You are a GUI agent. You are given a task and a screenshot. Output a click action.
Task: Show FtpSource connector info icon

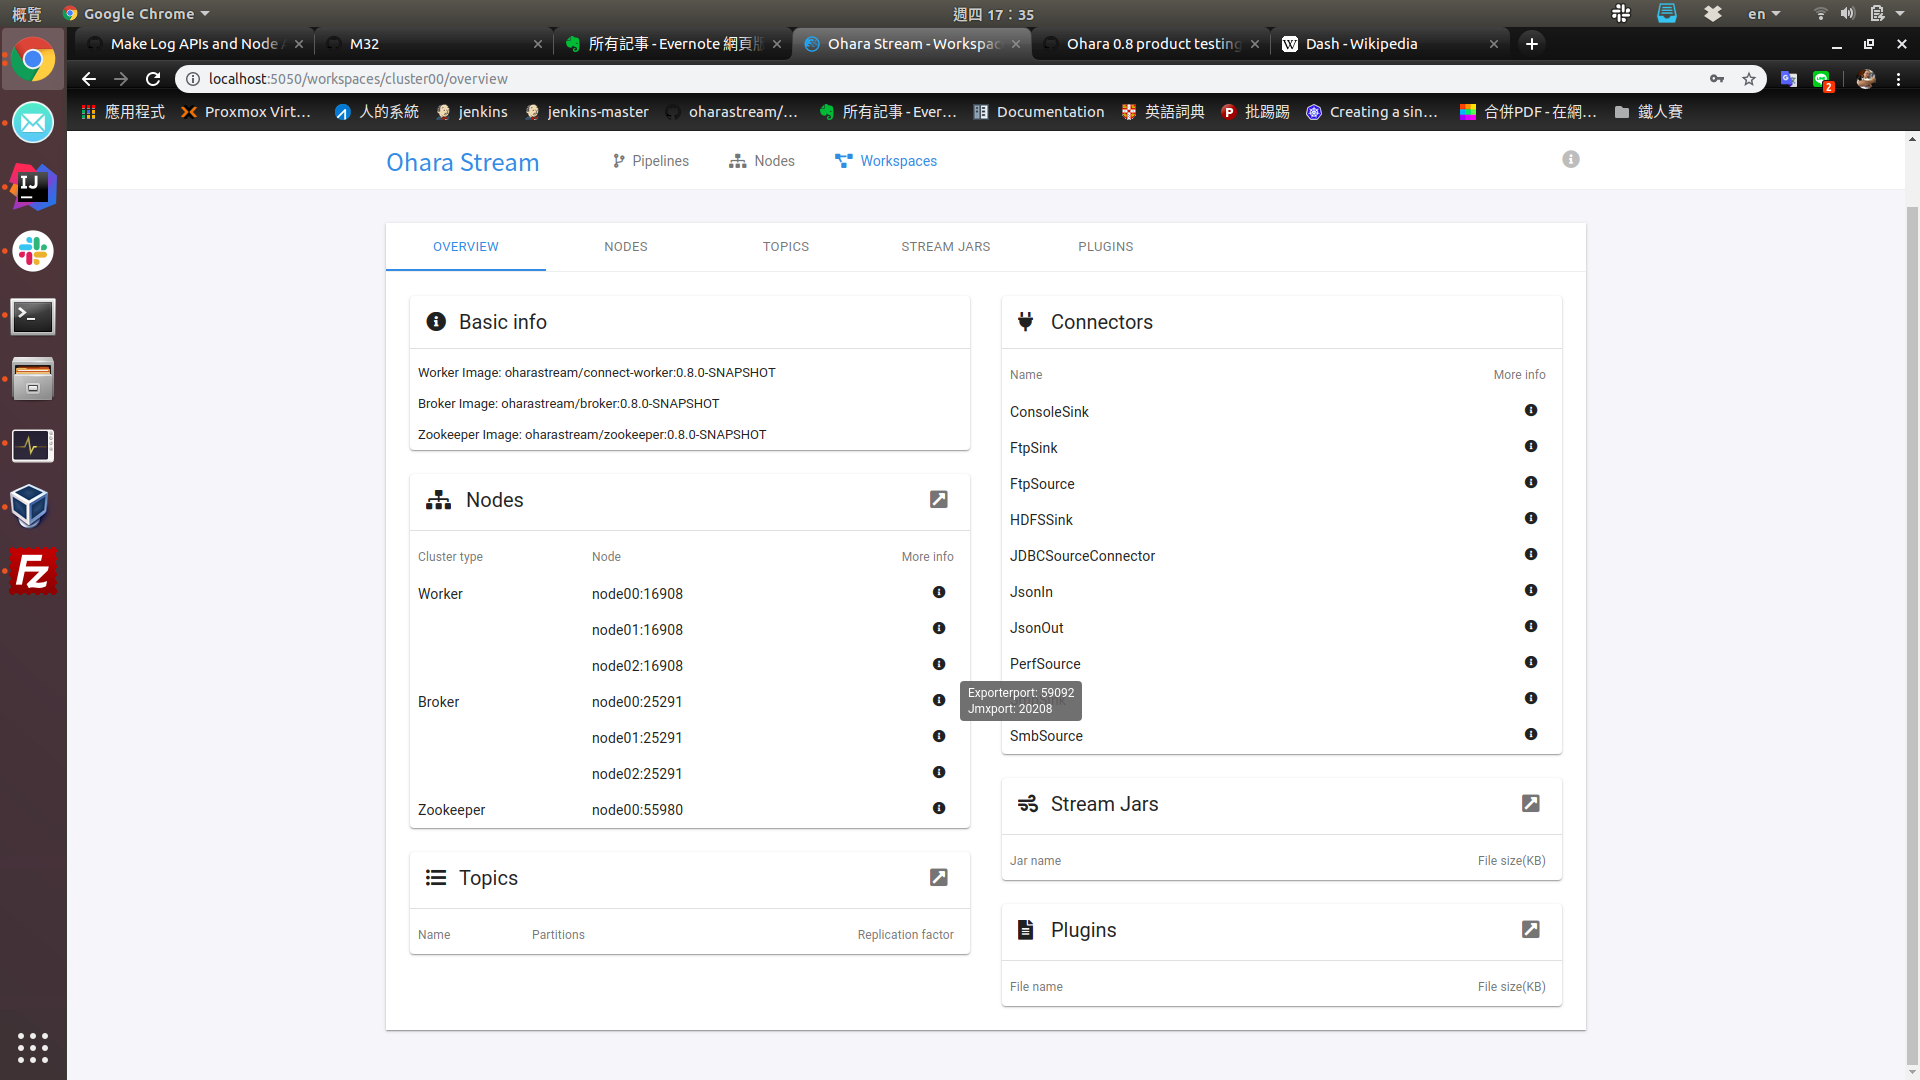[1531, 483]
